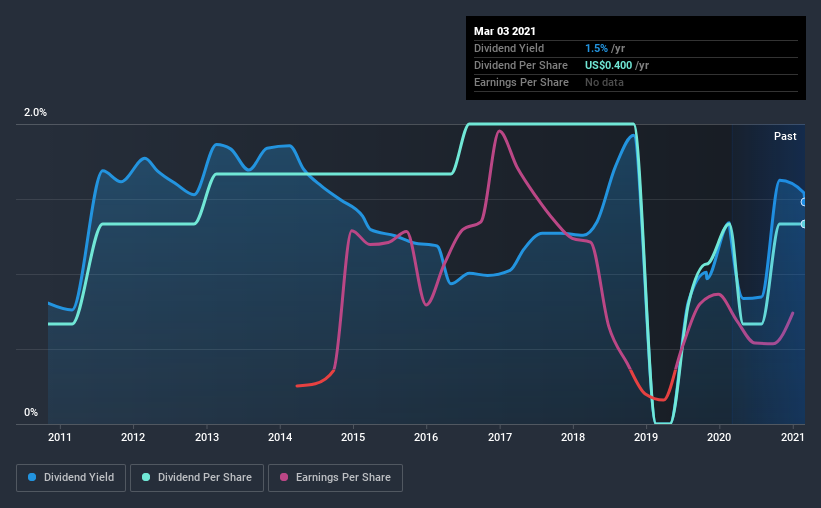Screen dimensions: 821x508
Task: Select the 2019 label on the timeline
Action: click(x=646, y=437)
